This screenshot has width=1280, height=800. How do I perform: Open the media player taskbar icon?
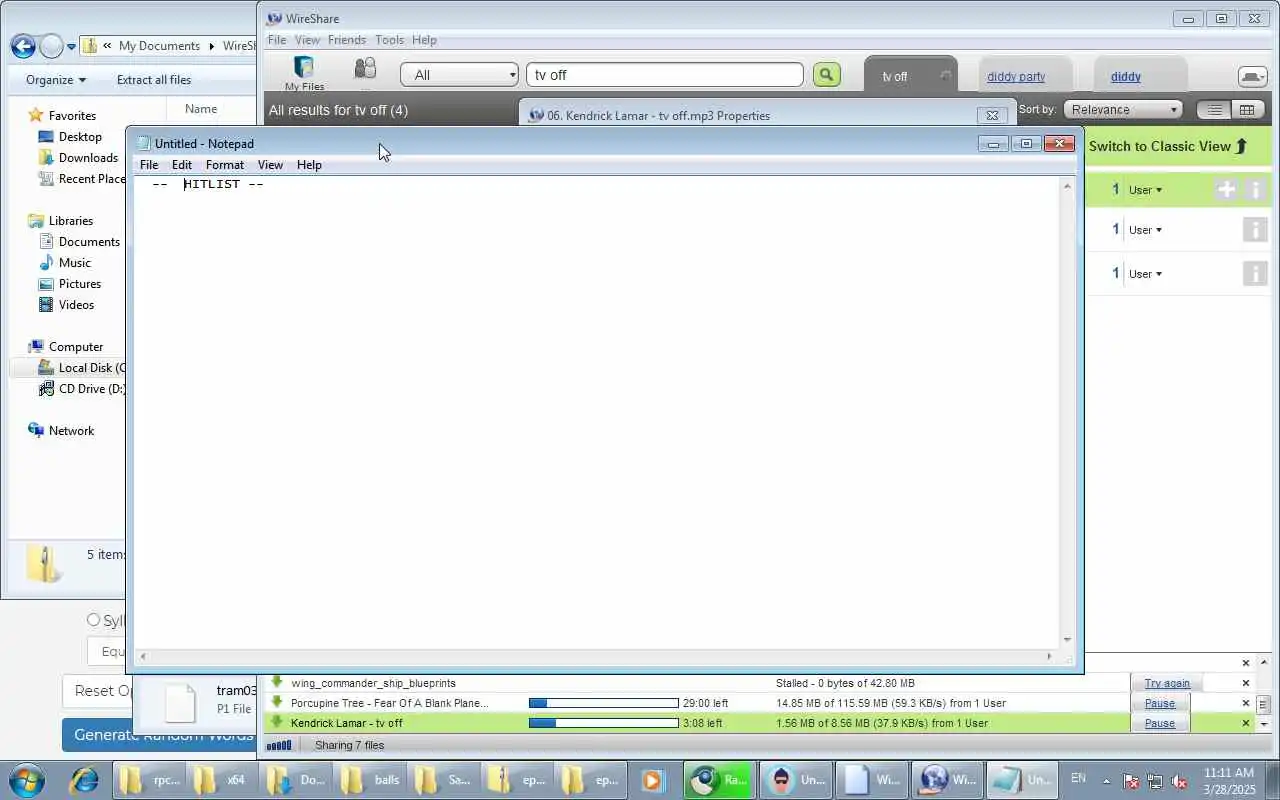pyautogui.click(x=652, y=780)
